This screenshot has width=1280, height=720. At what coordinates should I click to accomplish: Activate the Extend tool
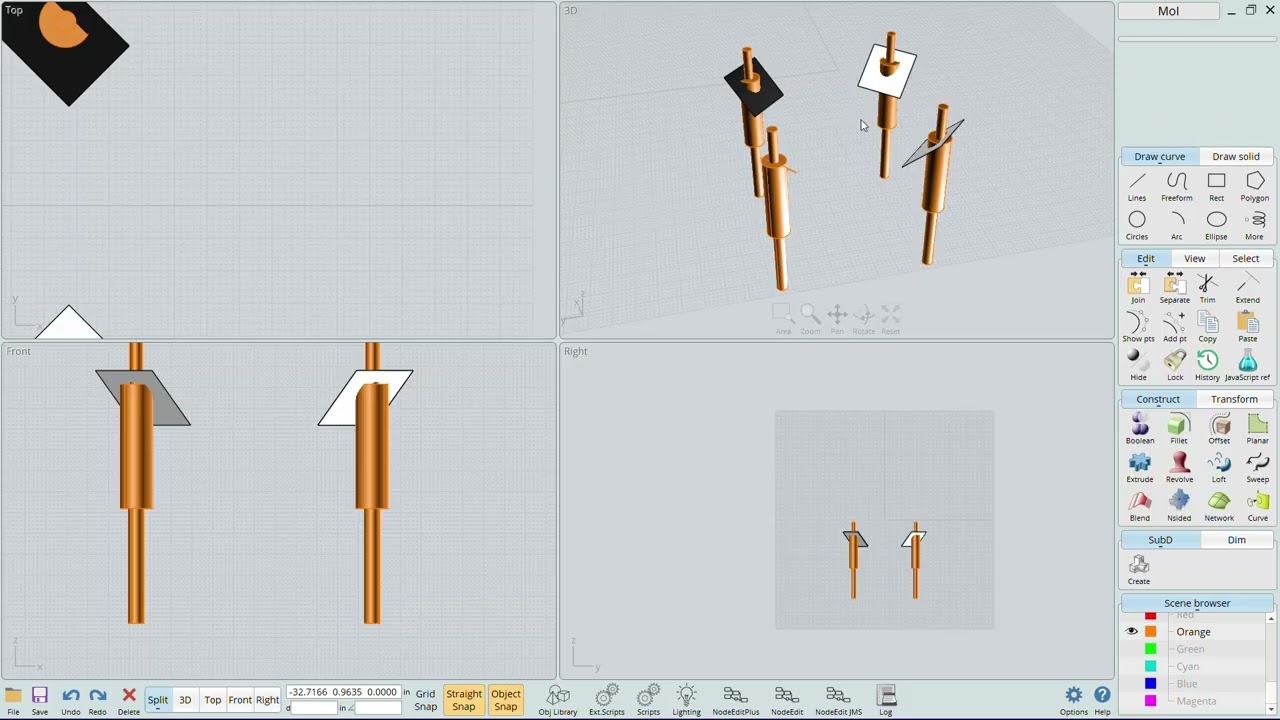pos(1248,289)
